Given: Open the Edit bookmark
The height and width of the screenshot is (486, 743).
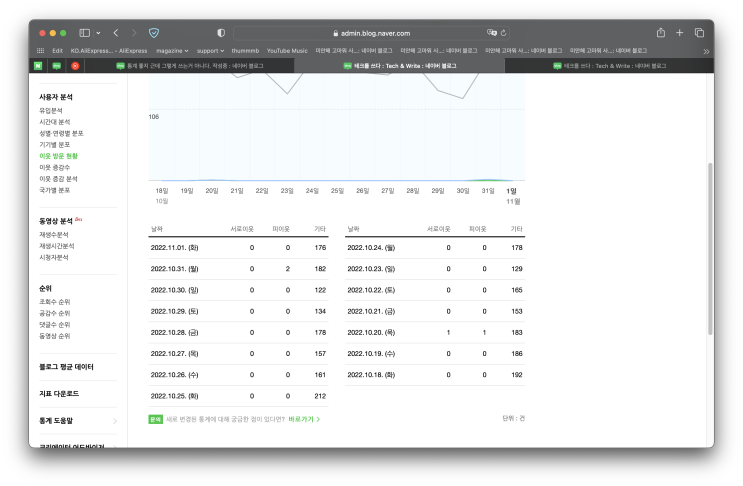Looking at the screenshot, I should (57, 51).
